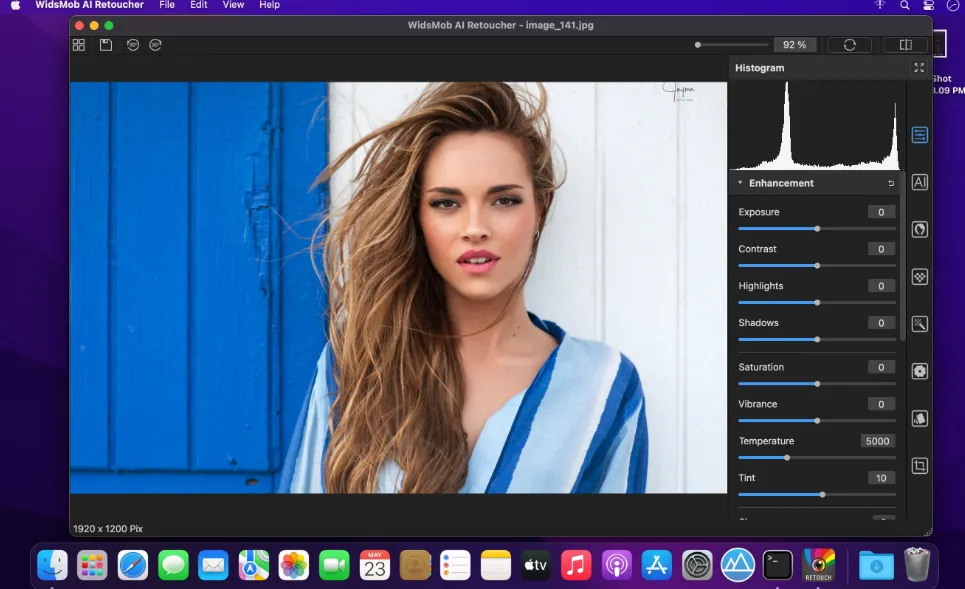Open the View menu
Image resolution: width=965 pixels, height=589 pixels.
coord(233,5)
